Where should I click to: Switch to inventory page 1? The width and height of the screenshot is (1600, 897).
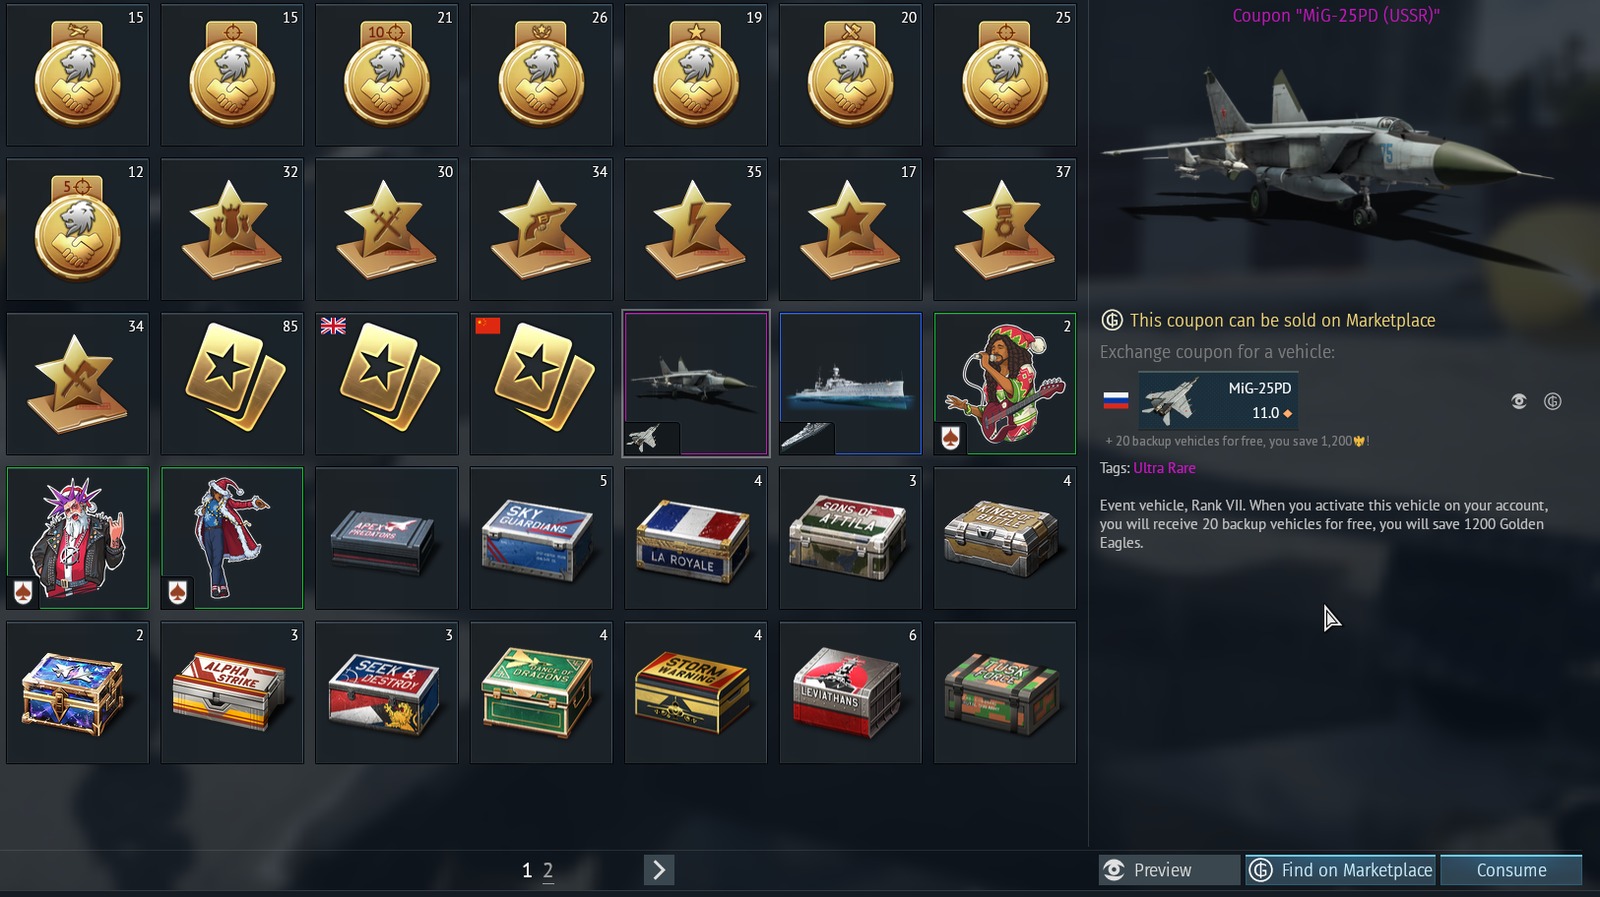pos(527,871)
